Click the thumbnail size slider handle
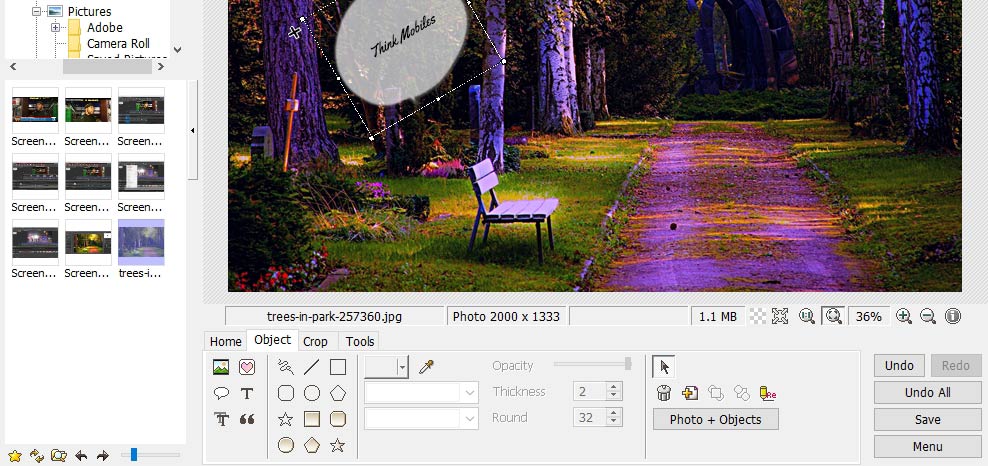 pos(134,454)
